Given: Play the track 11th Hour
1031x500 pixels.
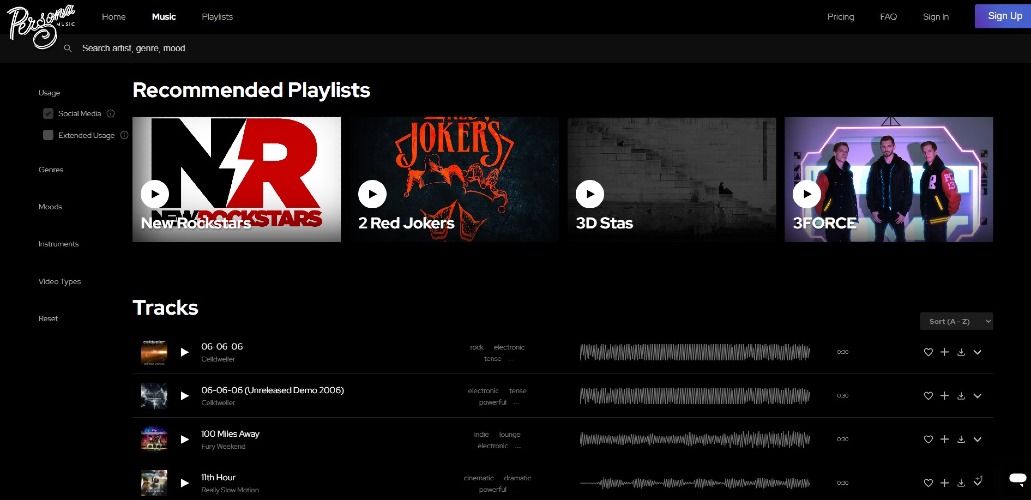Looking at the screenshot, I should [x=185, y=483].
